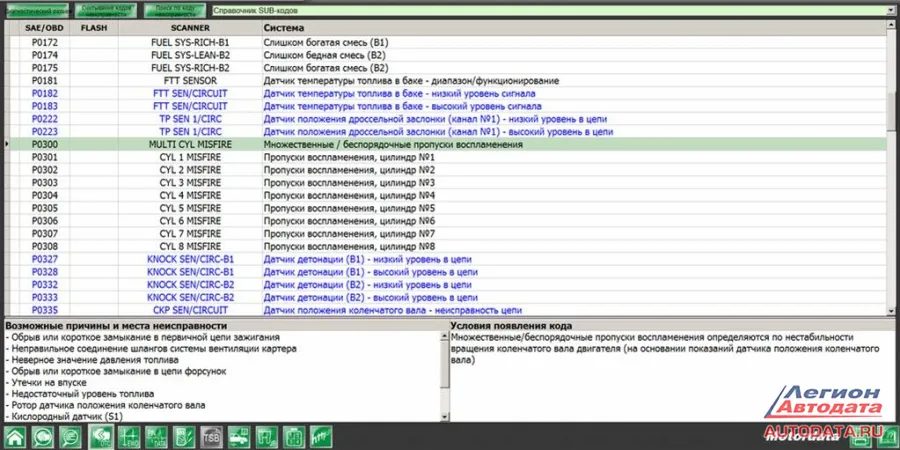The width and height of the screenshot is (900, 450).
Task: Select the P0327 KNOCK SEN/CIRC-B1 row
Action: pyautogui.click(x=190, y=259)
